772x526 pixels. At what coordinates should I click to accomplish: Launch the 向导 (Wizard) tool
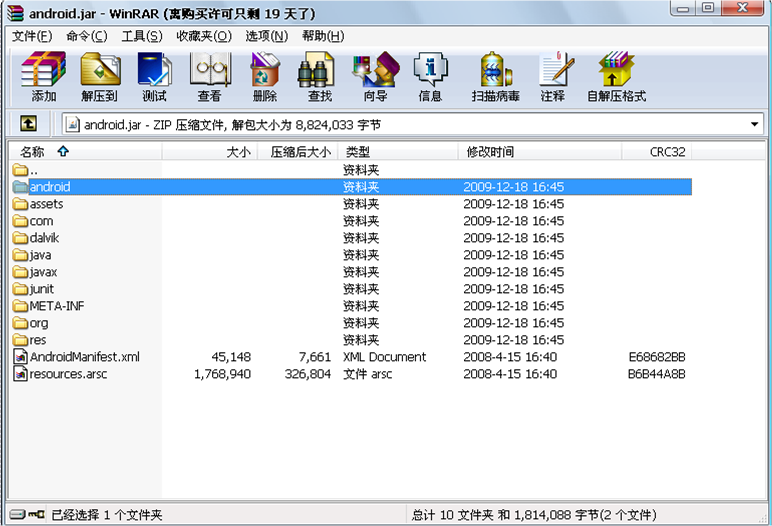[375, 76]
